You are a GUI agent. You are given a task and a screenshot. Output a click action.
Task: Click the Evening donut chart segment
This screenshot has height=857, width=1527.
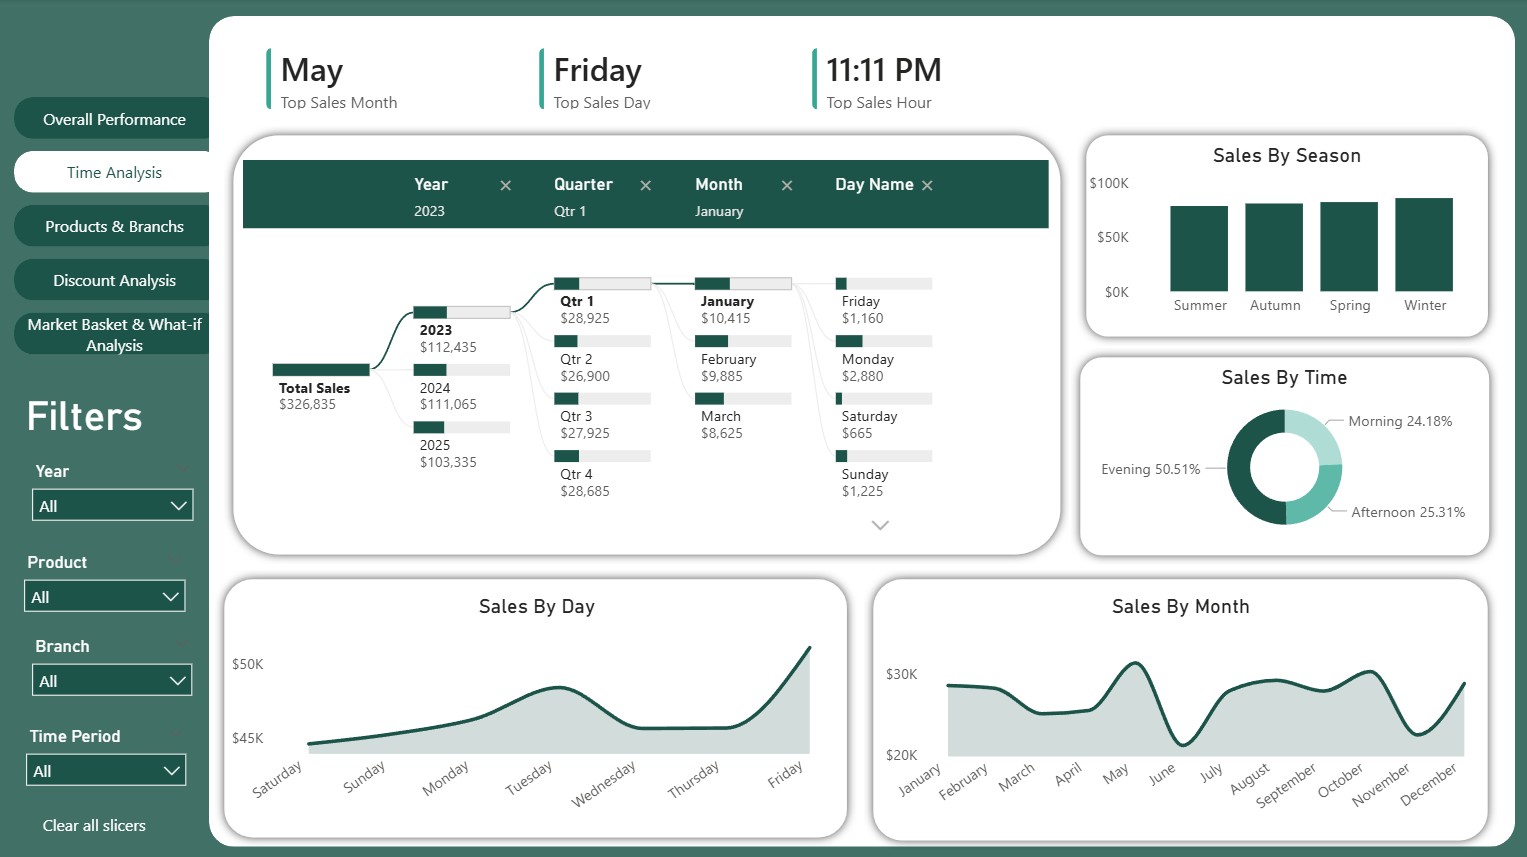click(1242, 468)
